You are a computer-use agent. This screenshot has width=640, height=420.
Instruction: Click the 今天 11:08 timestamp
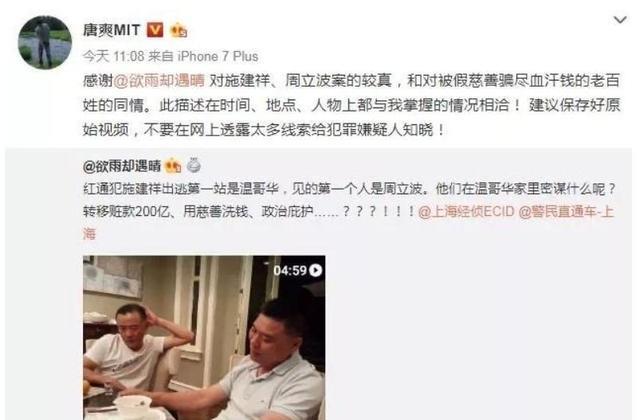tap(113, 56)
